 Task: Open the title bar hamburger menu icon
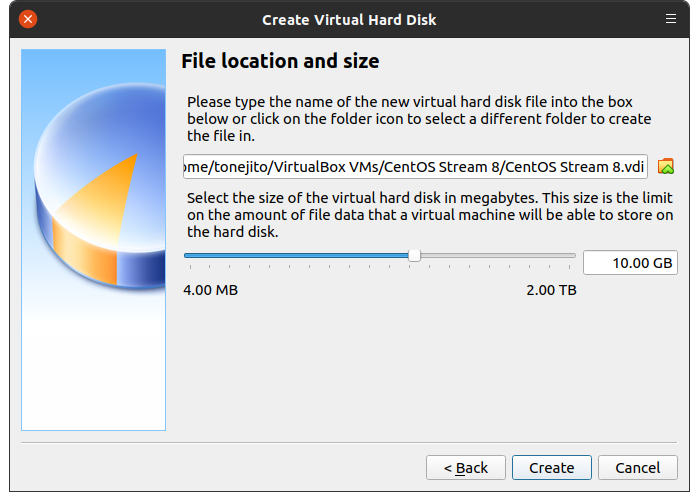[x=671, y=19]
